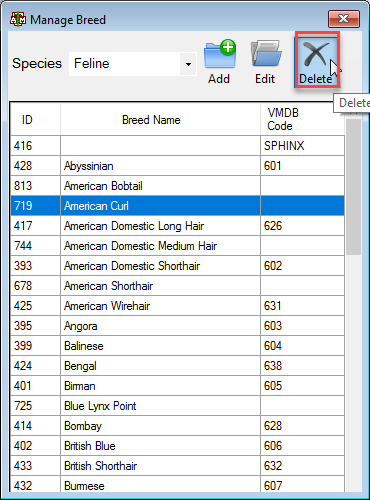Click ID cell 719
370x500 pixels.
35,206
